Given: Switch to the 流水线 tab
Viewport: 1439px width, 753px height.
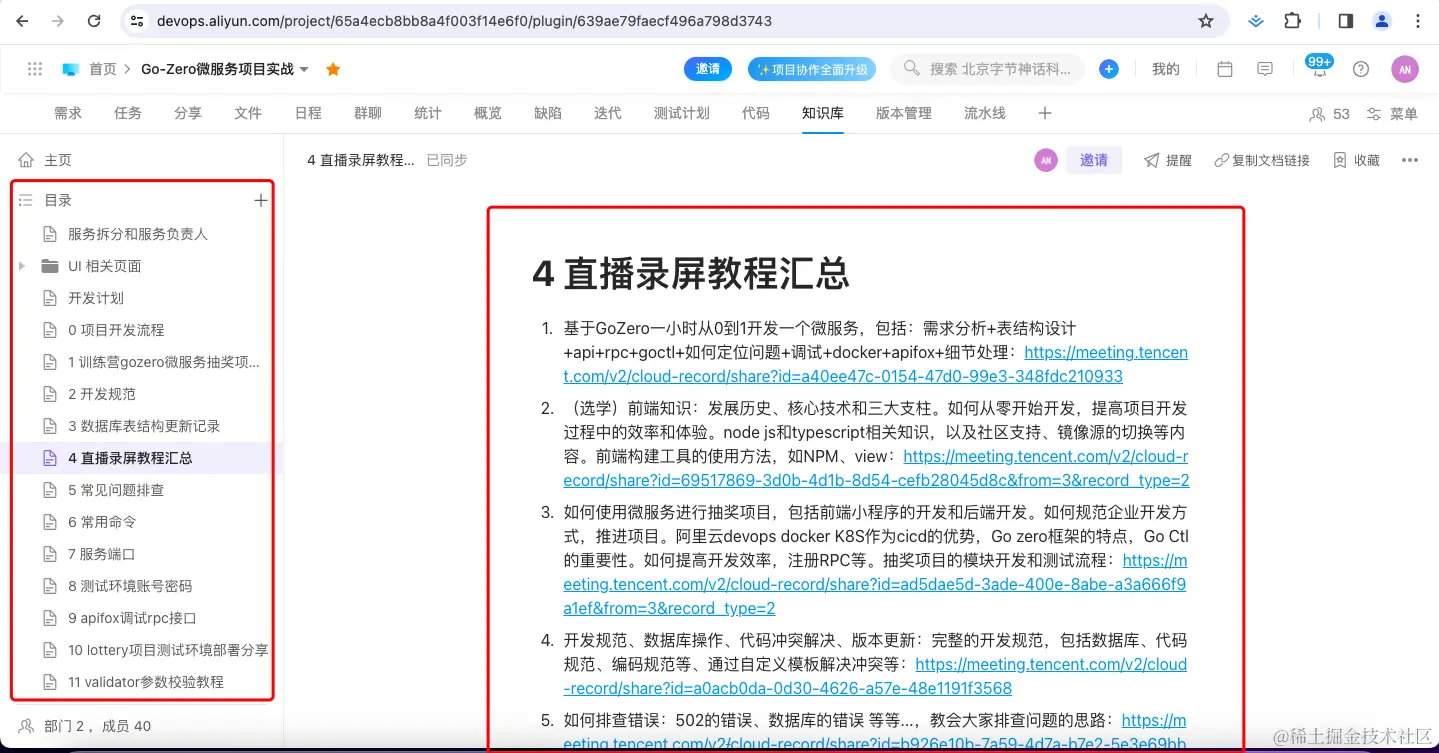Looking at the screenshot, I should (x=985, y=113).
